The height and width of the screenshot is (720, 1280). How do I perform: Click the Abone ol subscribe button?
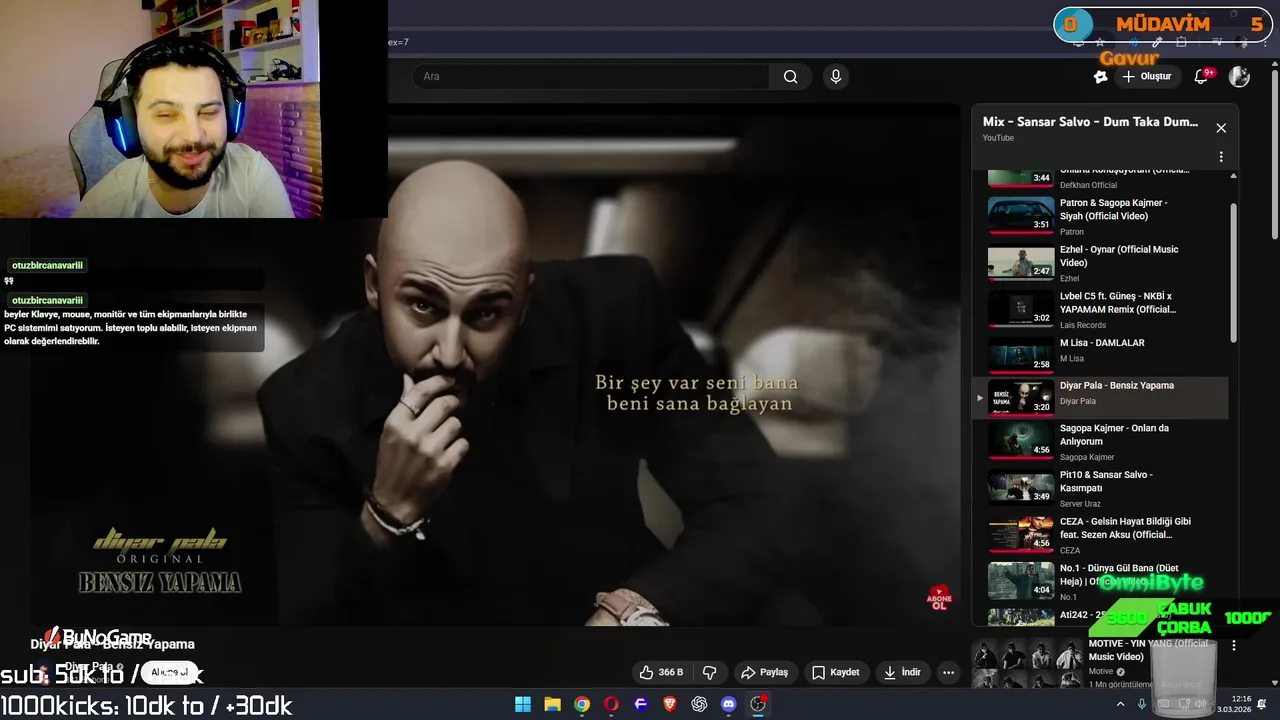(x=169, y=672)
